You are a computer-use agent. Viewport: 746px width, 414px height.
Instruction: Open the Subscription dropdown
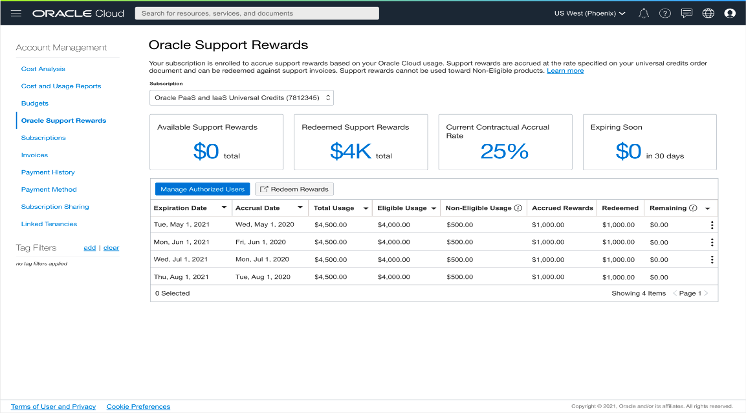tap(241, 98)
